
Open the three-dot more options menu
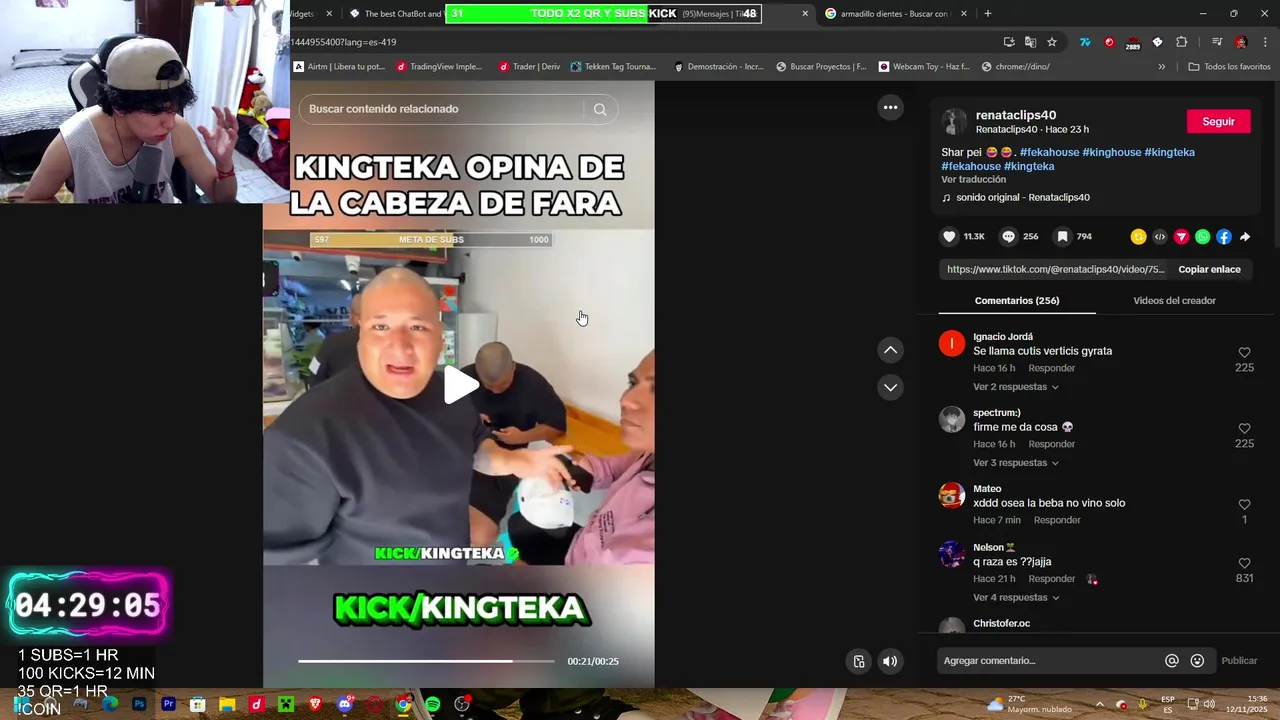click(x=890, y=107)
